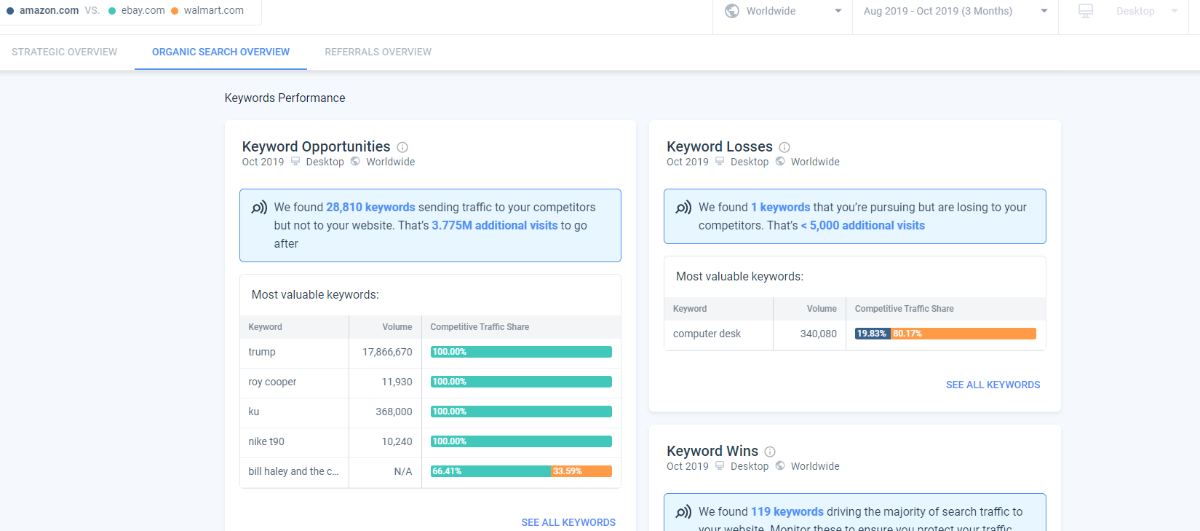Click the ebay.com competitor label
Image resolution: width=1200 pixels, height=531 pixels.
[142, 10]
